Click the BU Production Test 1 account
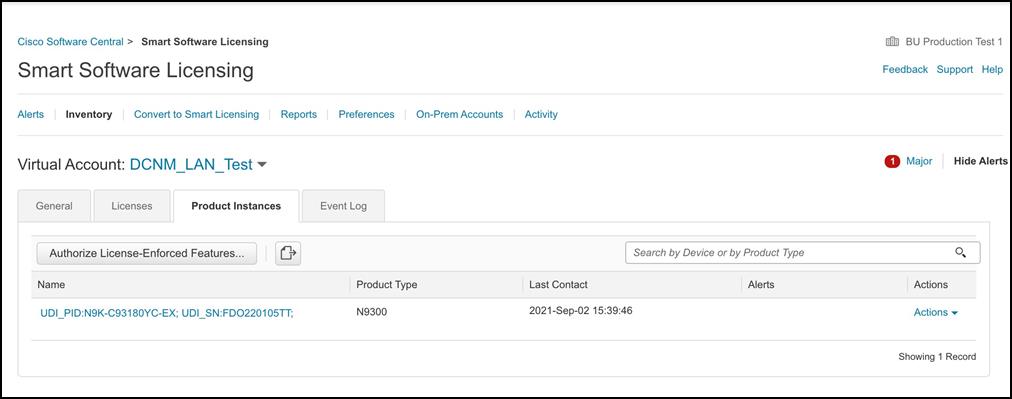The image size is (1012, 399). tap(944, 42)
